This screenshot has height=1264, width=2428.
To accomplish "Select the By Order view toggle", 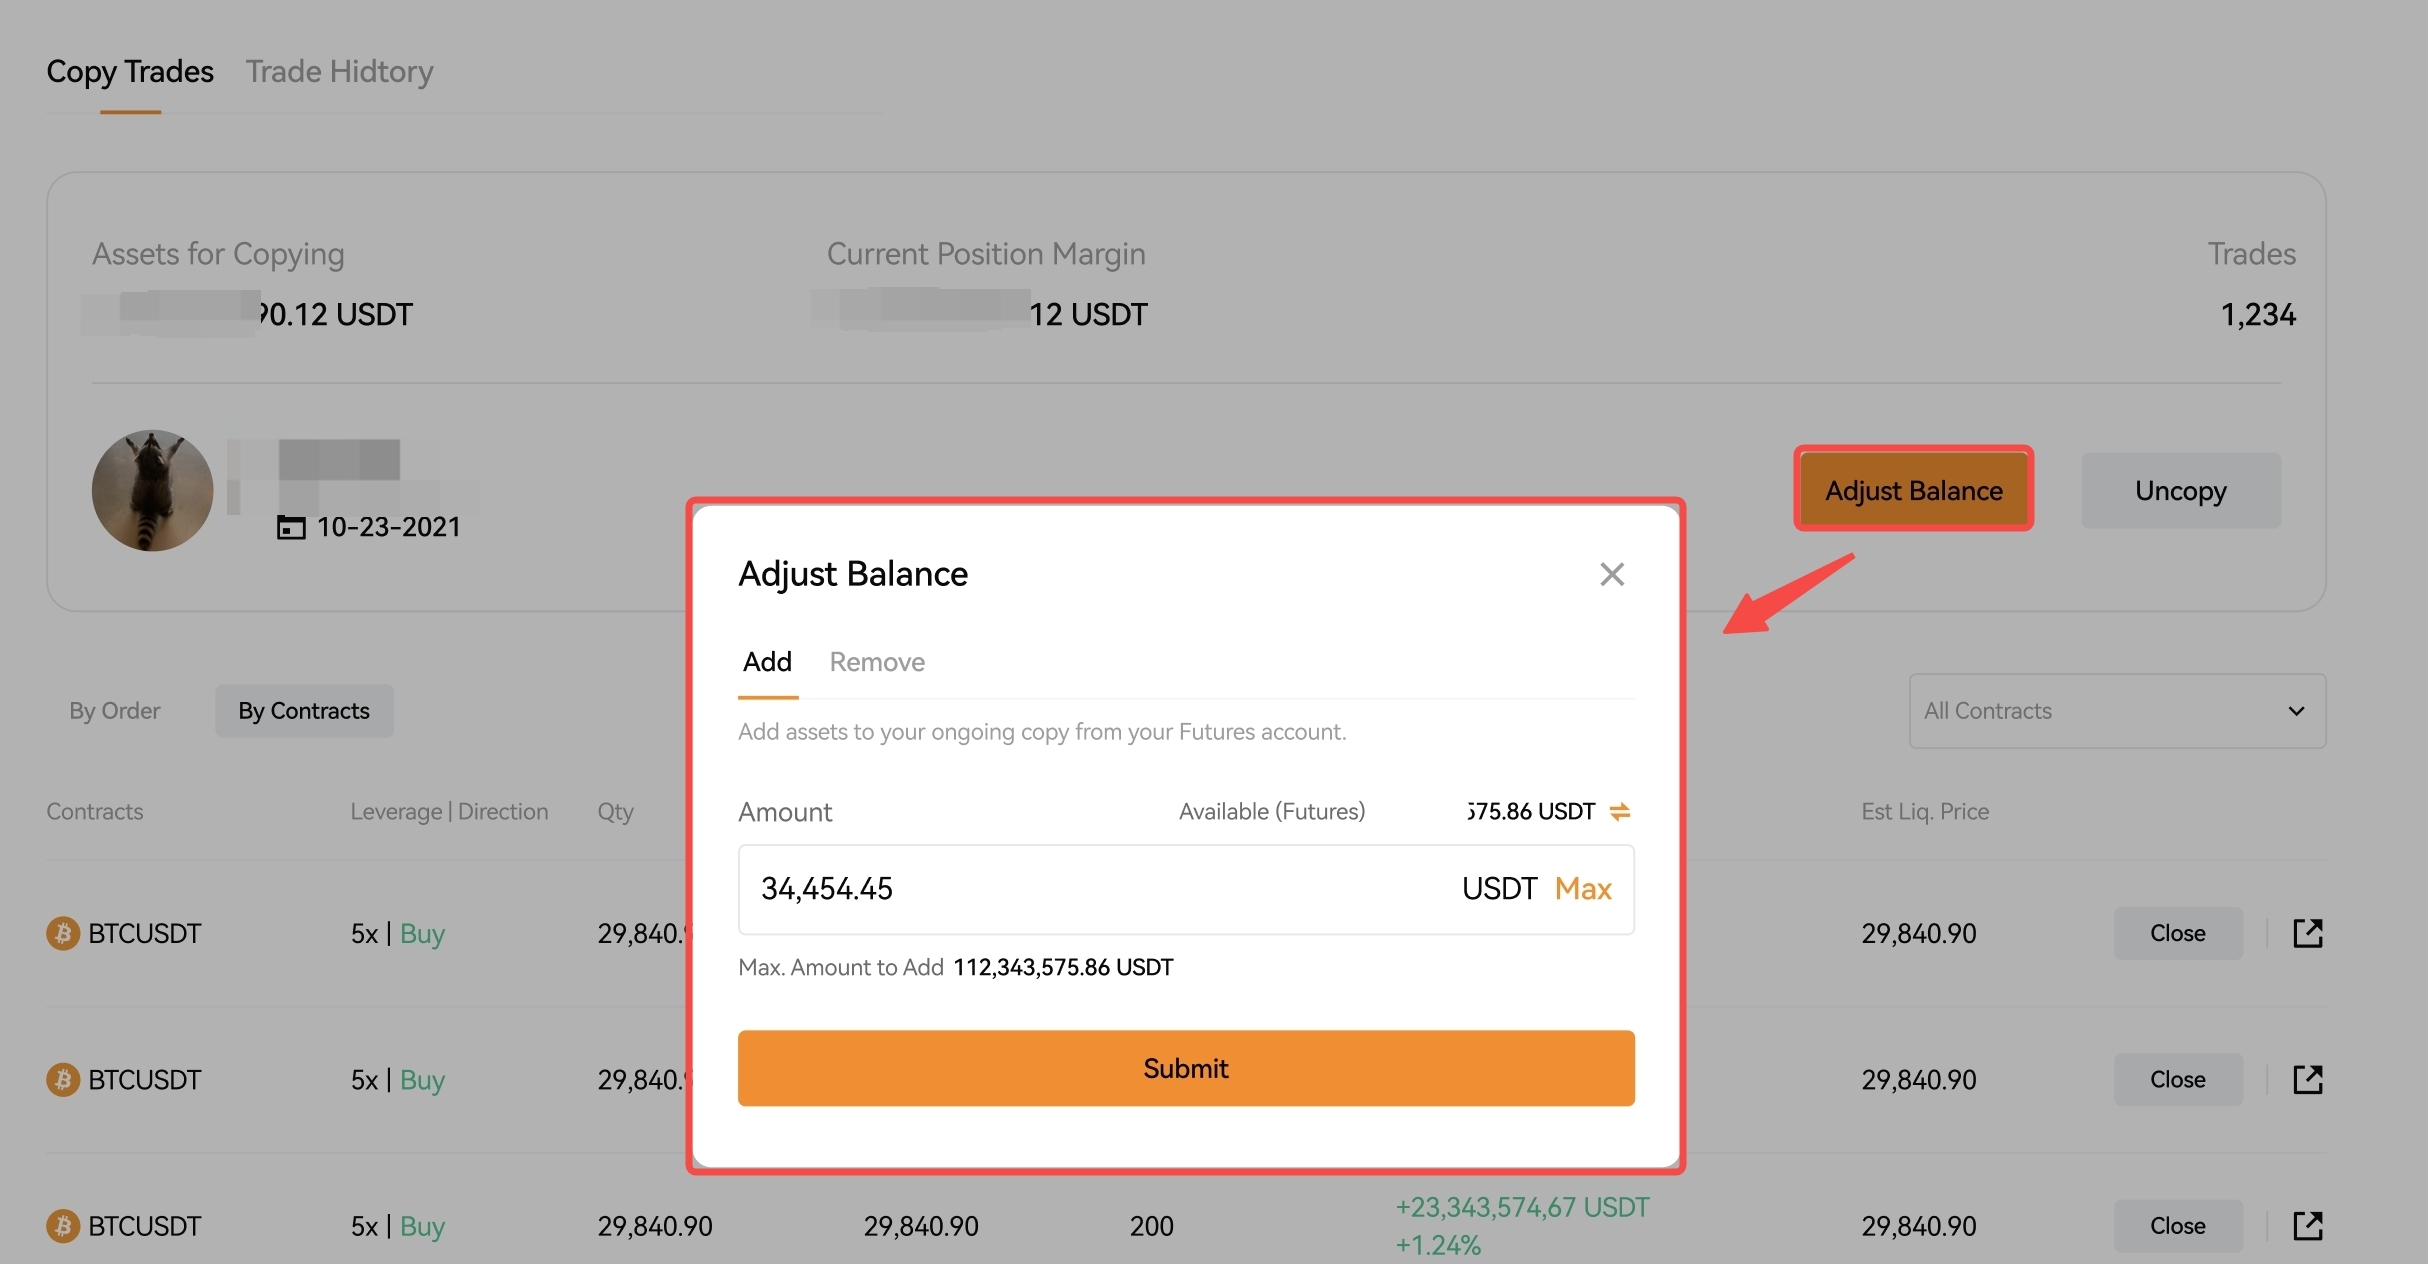I will [115, 711].
